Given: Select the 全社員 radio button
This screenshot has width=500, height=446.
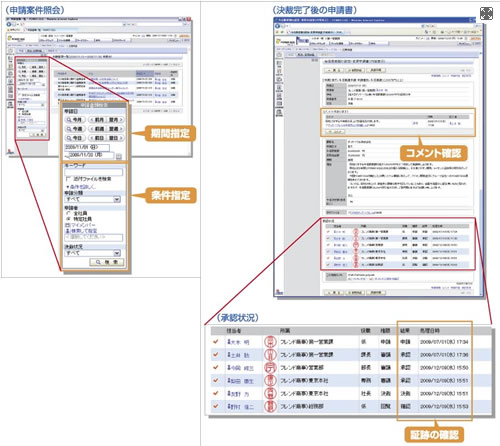Looking at the screenshot, I should 69,213.
